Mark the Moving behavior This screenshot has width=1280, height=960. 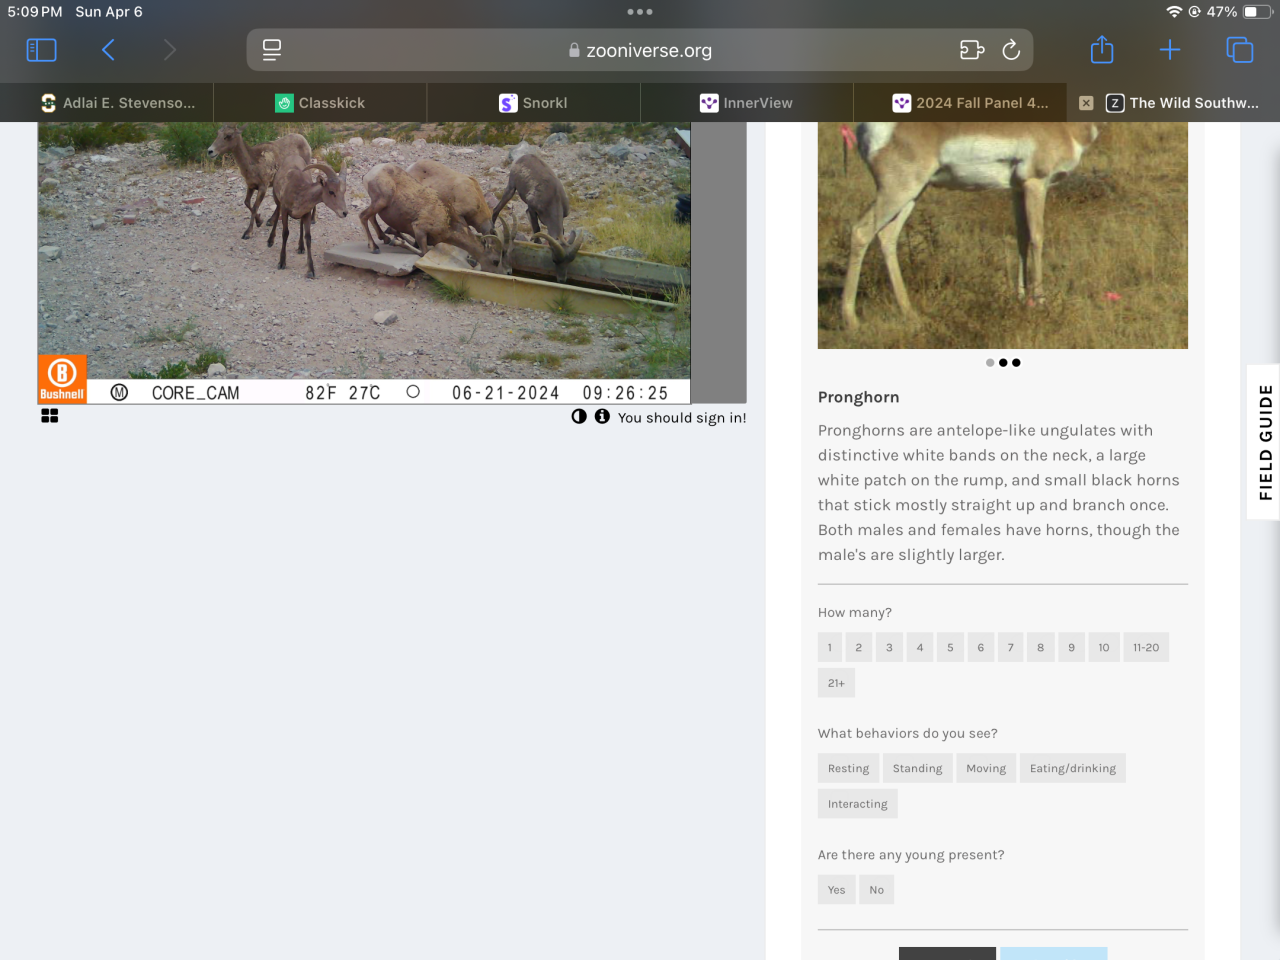pyautogui.click(x=986, y=768)
